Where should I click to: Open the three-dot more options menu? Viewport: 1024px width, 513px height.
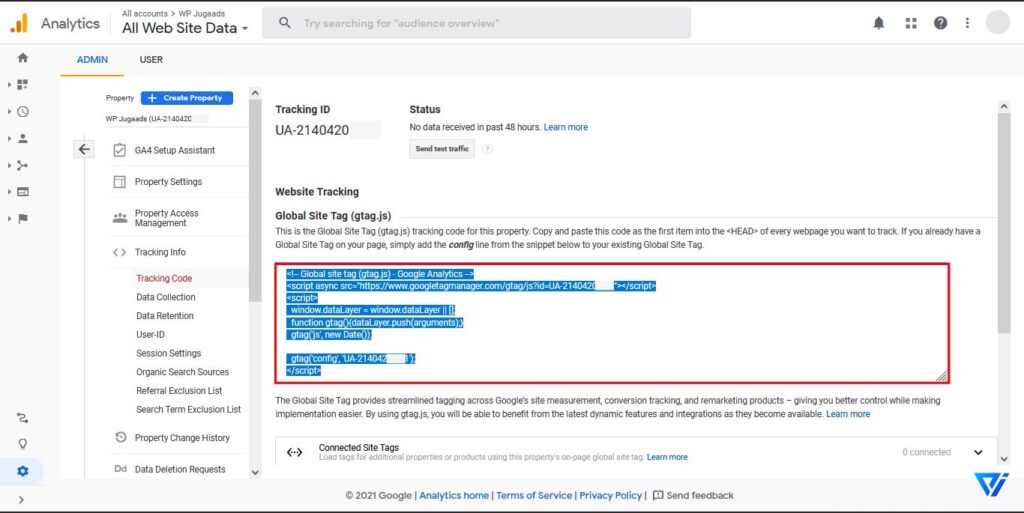click(x=967, y=23)
